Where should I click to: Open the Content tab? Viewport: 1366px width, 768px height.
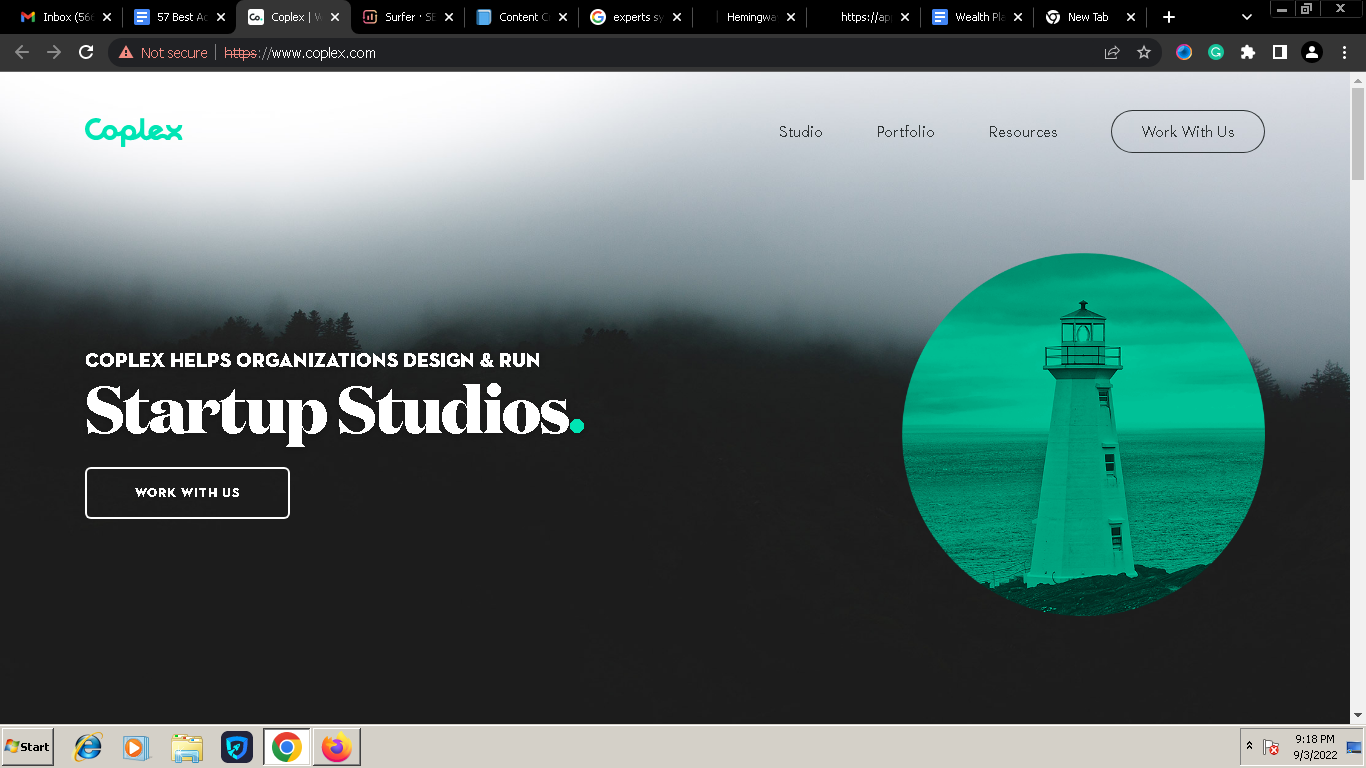click(521, 17)
